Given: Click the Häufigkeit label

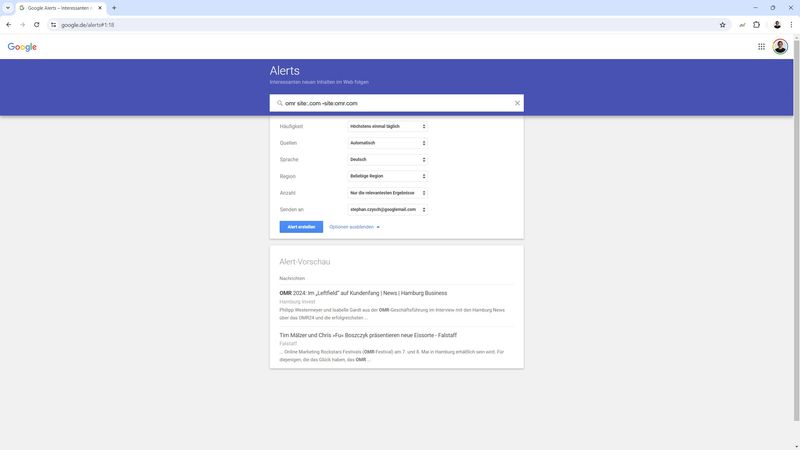Looking at the screenshot, I should [x=291, y=126].
